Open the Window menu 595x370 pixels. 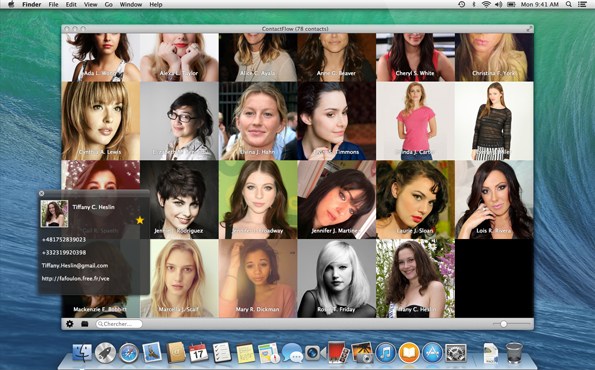131,5
